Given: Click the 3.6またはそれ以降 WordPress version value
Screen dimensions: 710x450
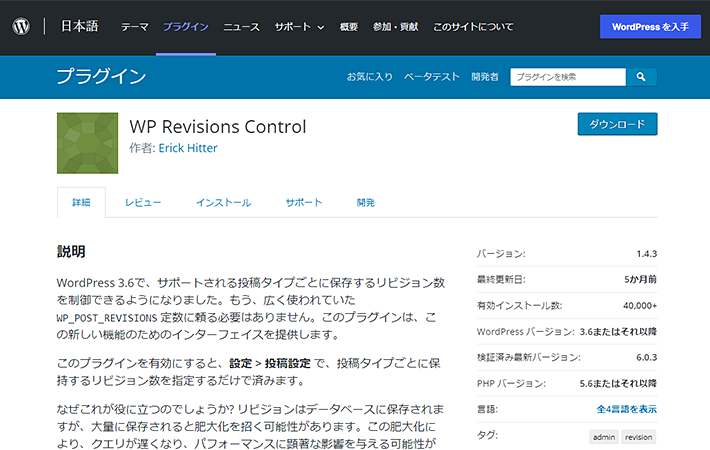Looking at the screenshot, I should pyautogui.click(x=618, y=331).
